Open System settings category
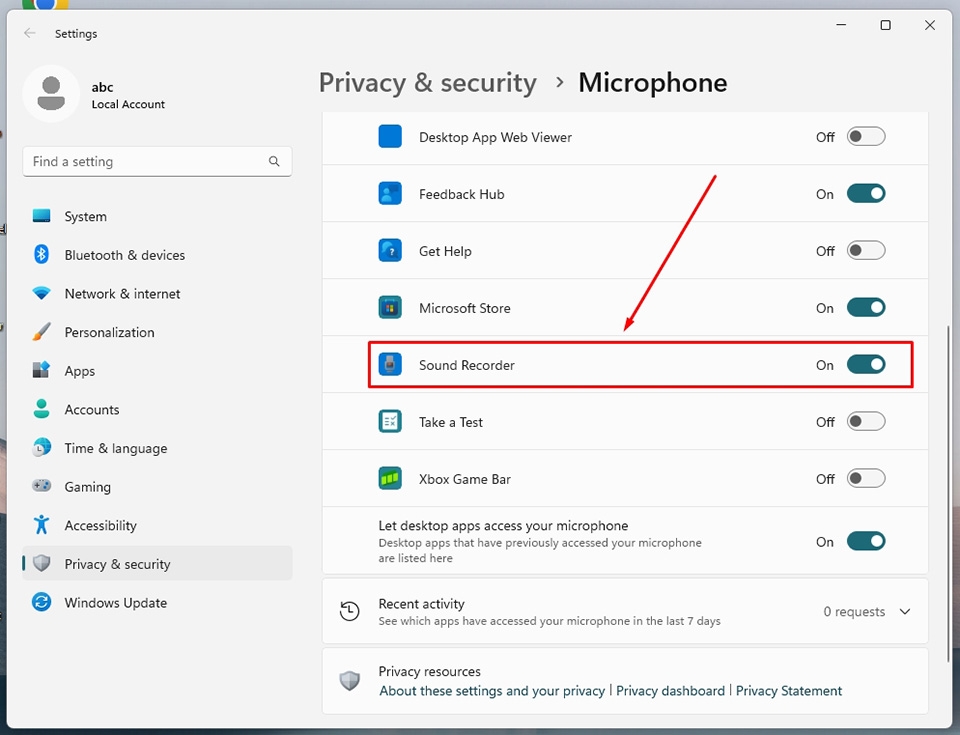This screenshot has width=960, height=735. pos(157,216)
